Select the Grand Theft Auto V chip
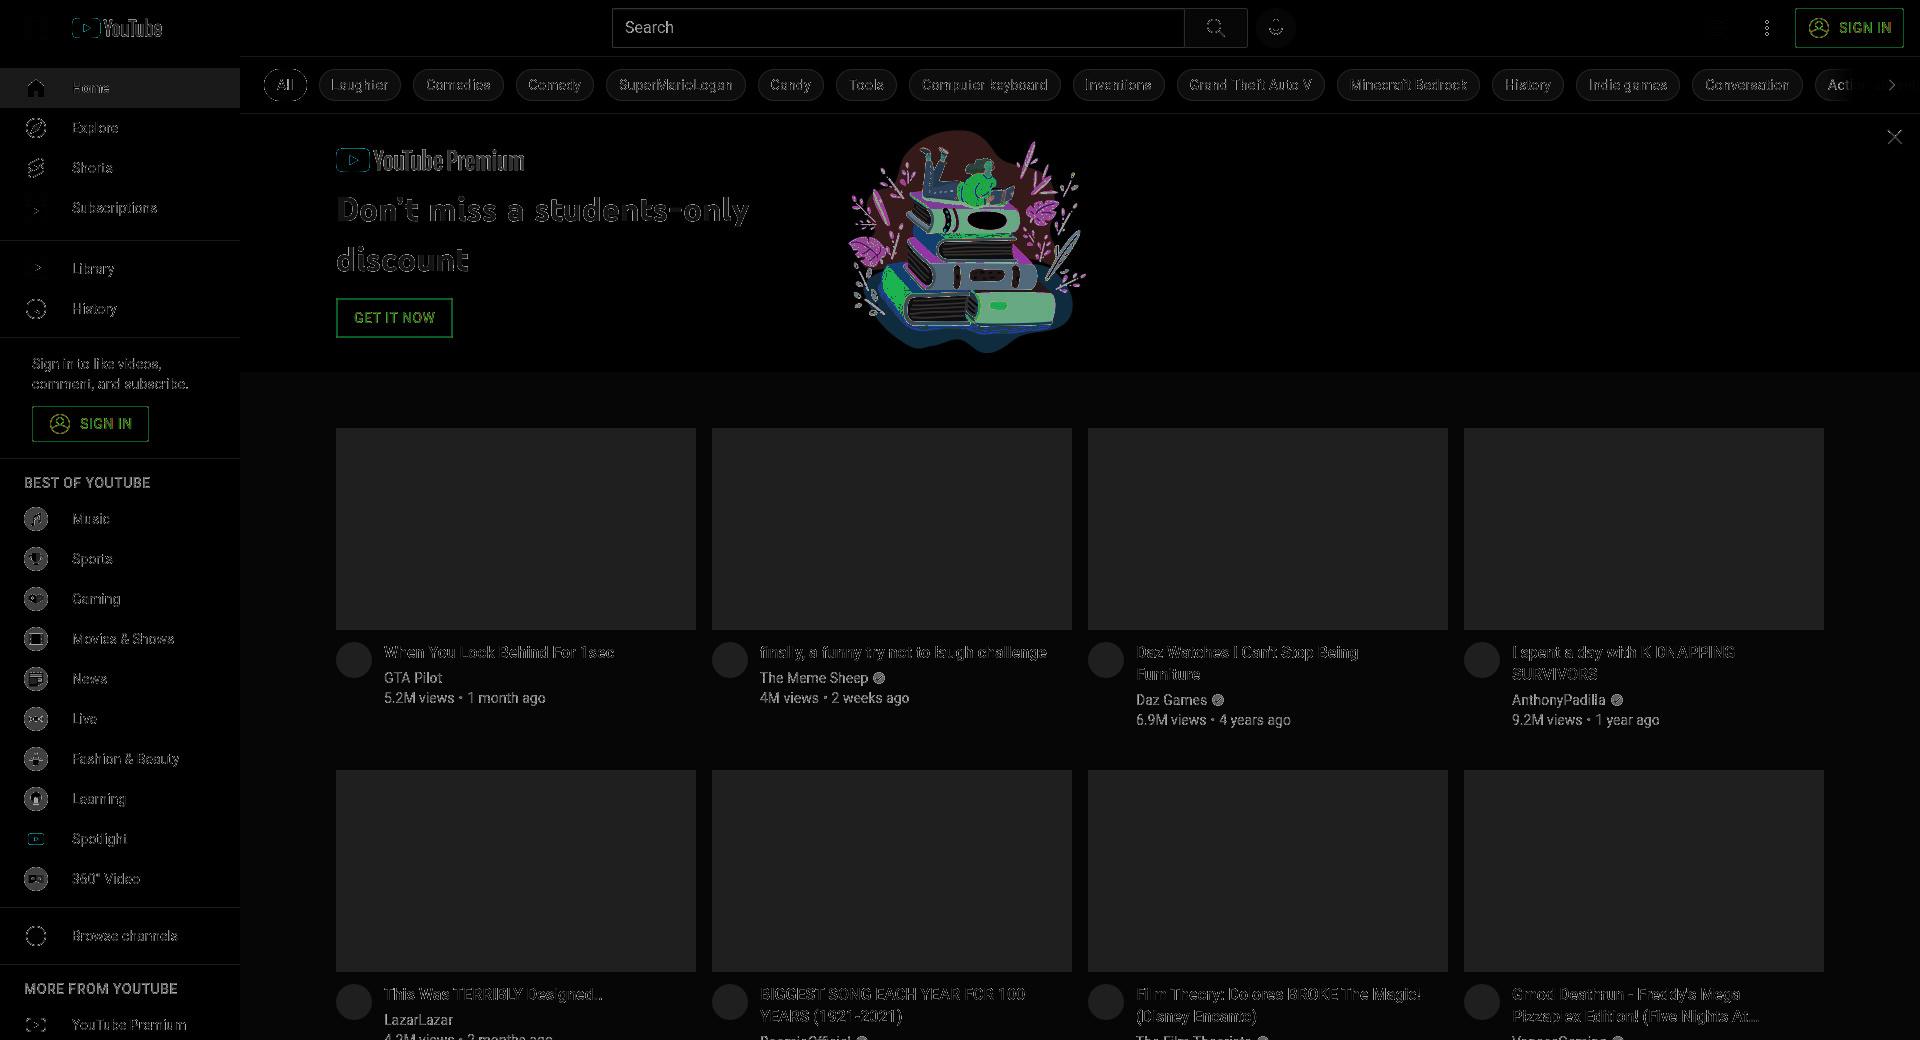The height and width of the screenshot is (1040, 1920). 1250,85
